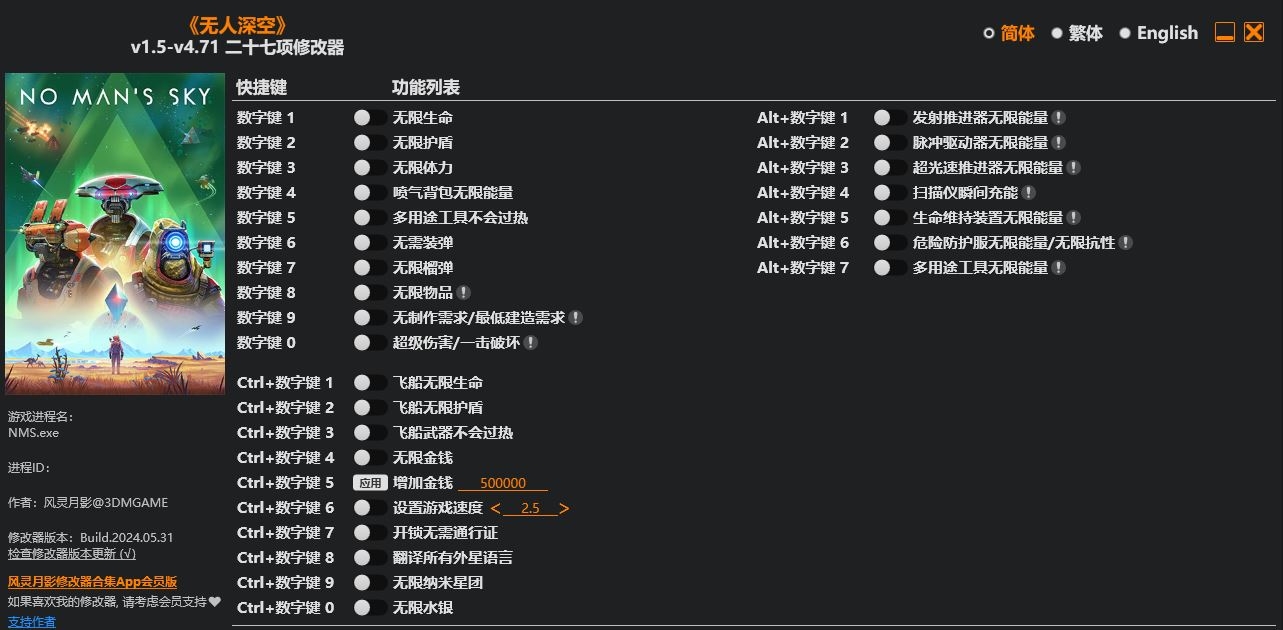Click info icon next to 扫描仪瞬间充能
Image resolution: width=1283 pixels, height=630 pixels.
click(x=1029, y=193)
